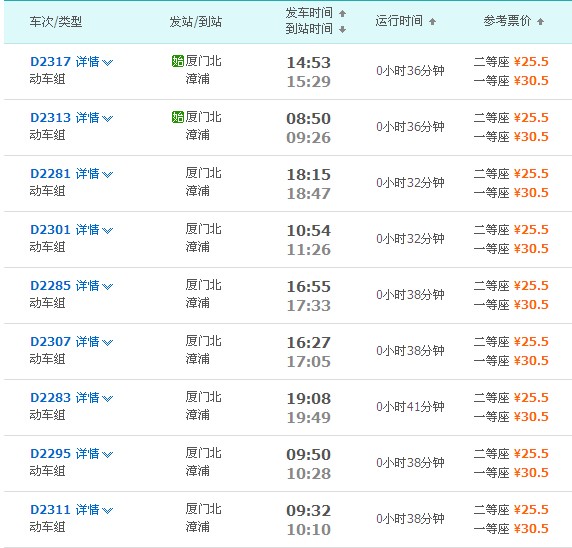Open train number D2307 link

point(50,342)
